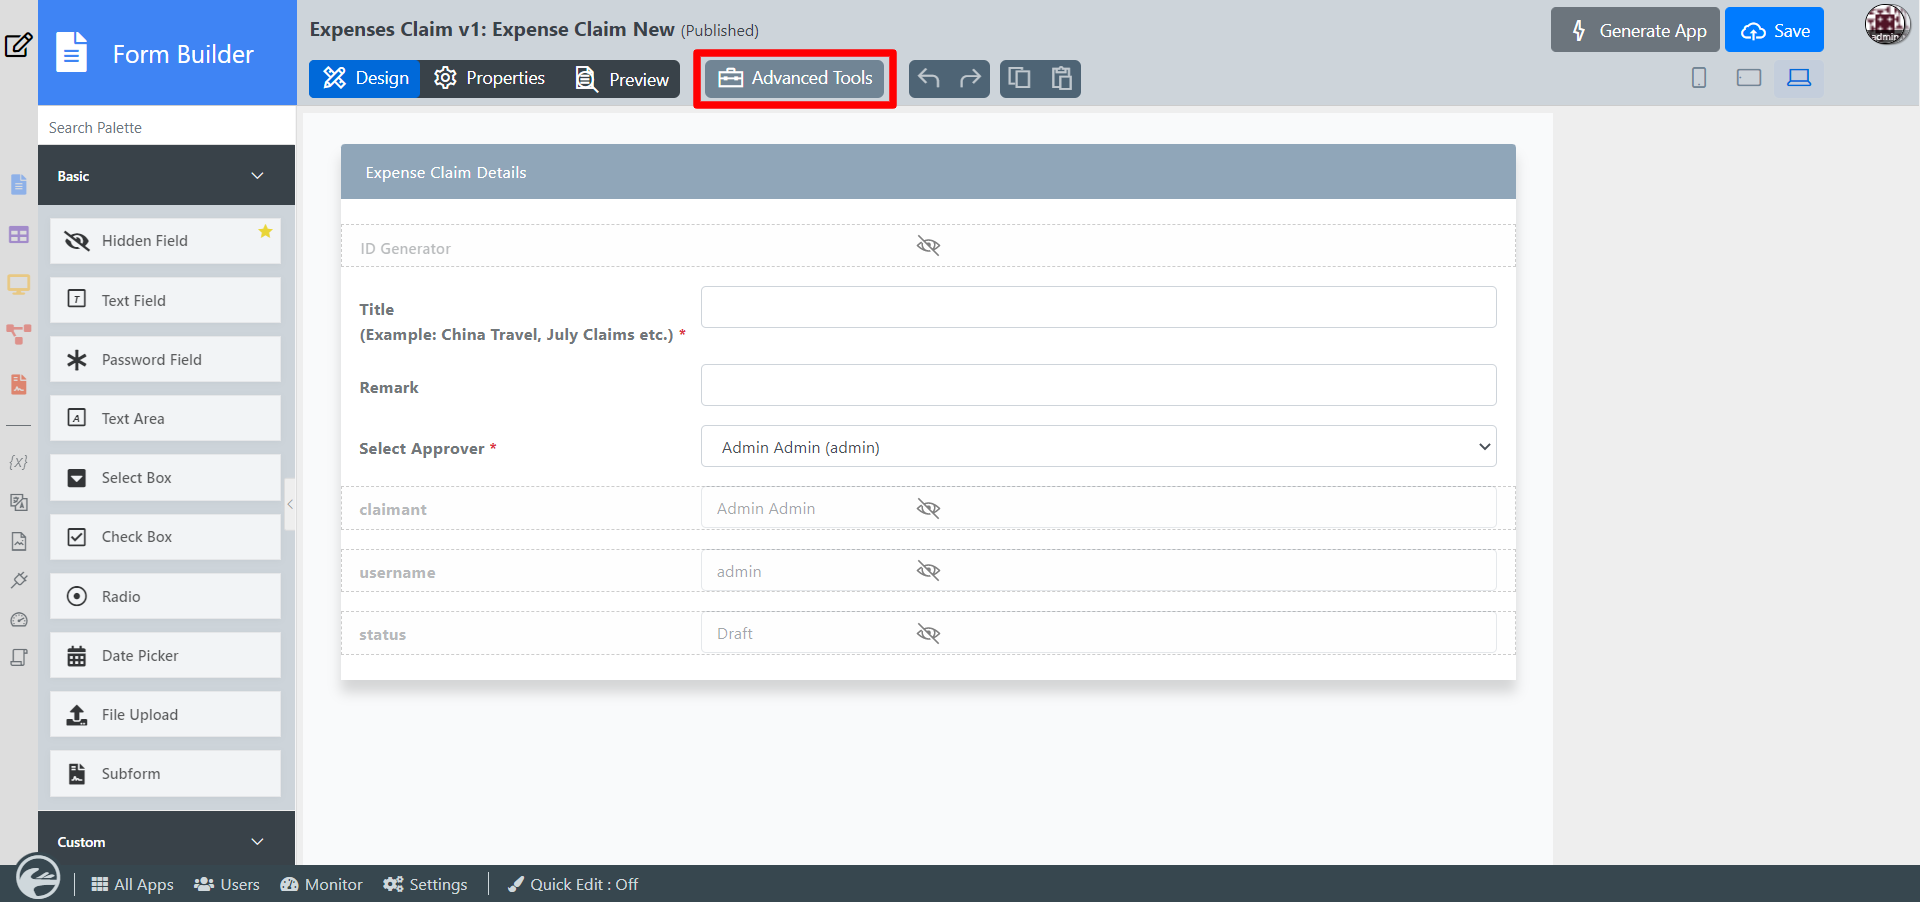The width and height of the screenshot is (1920, 902).
Task: Collapse the Basic palette section
Action: tap(166, 176)
